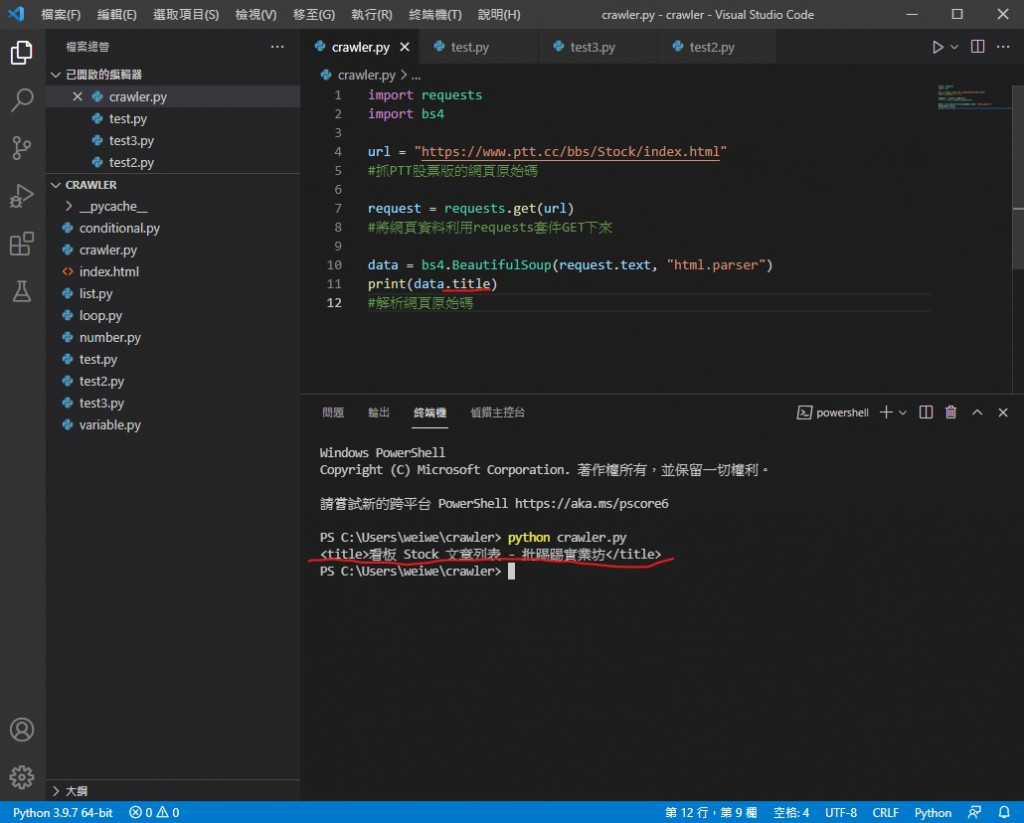Switch to the test2.py editor tab
1024x823 pixels.
click(717, 47)
